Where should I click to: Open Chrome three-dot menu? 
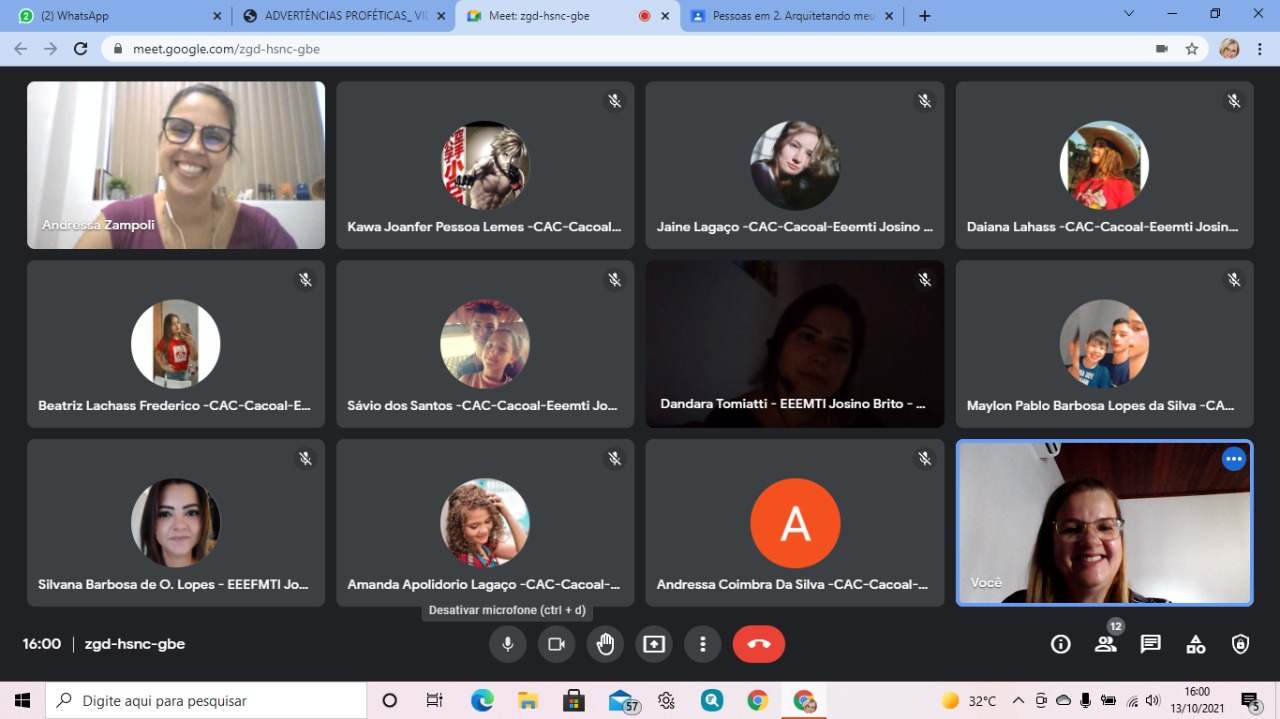click(x=1261, y=48)
